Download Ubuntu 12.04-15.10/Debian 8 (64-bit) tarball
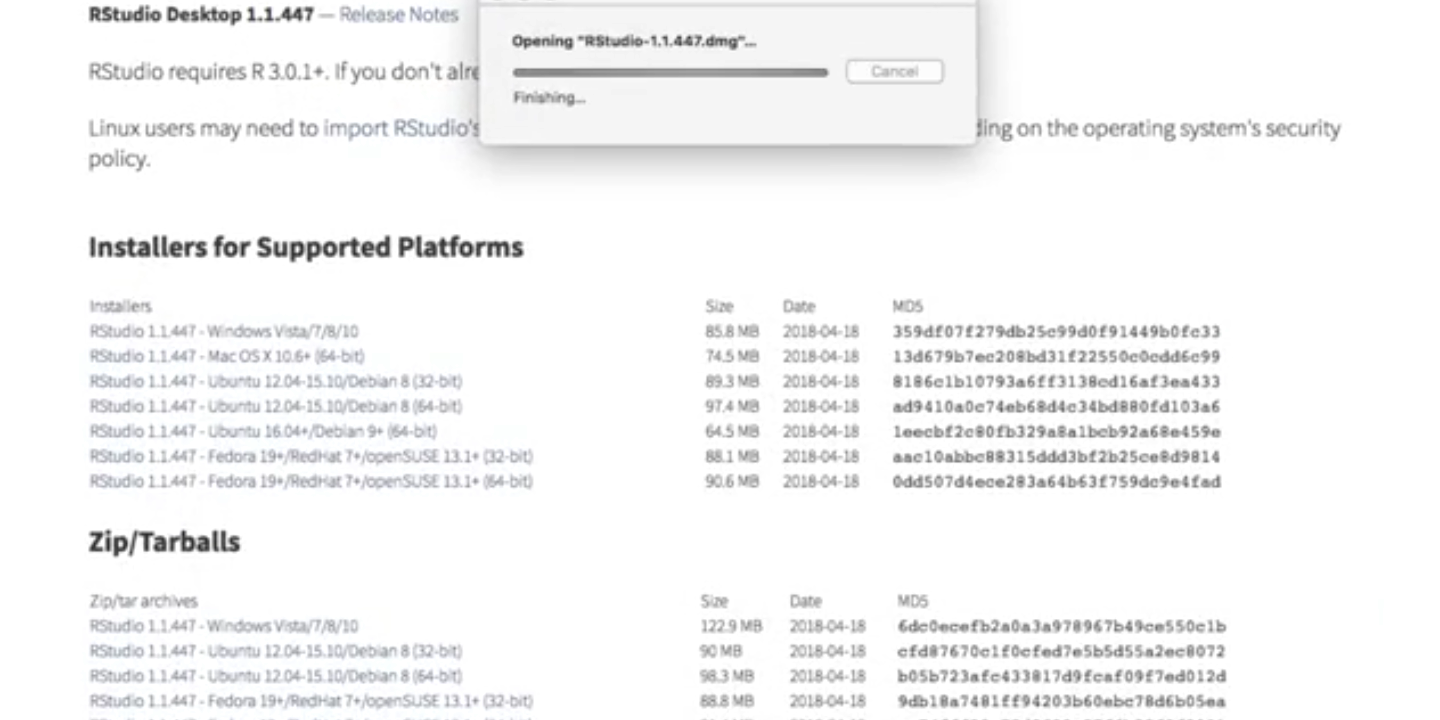The image size is (1440, 720). pos(276,676)
